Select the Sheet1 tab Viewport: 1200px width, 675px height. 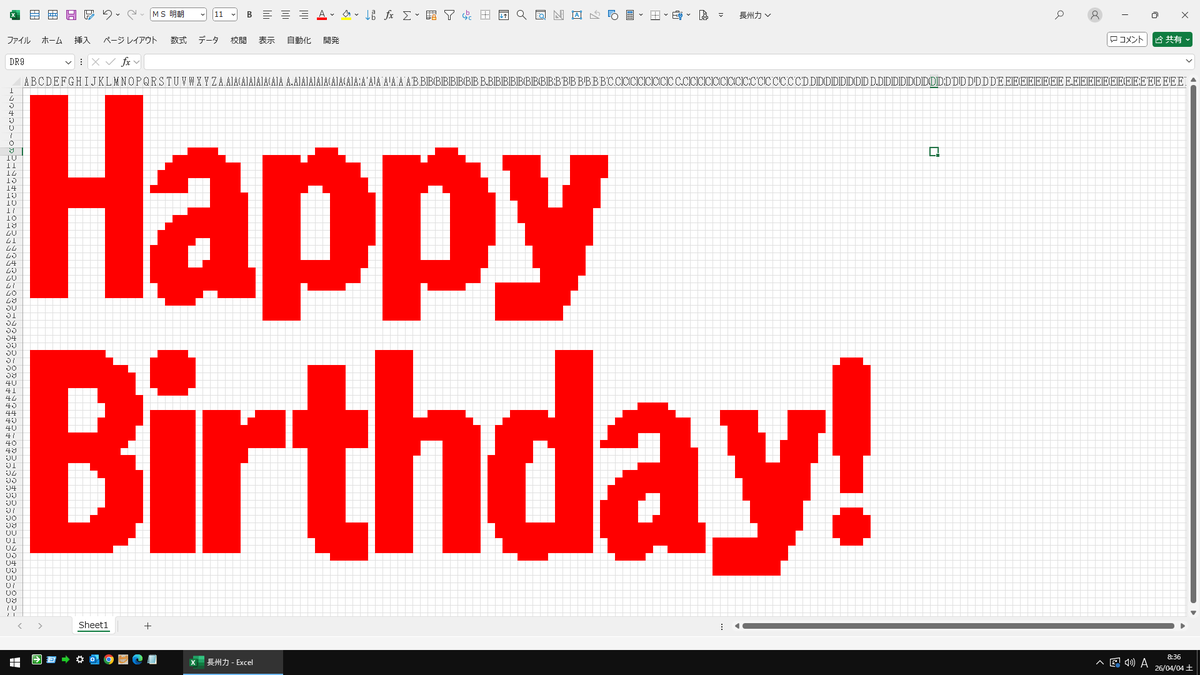click(93, 625)
